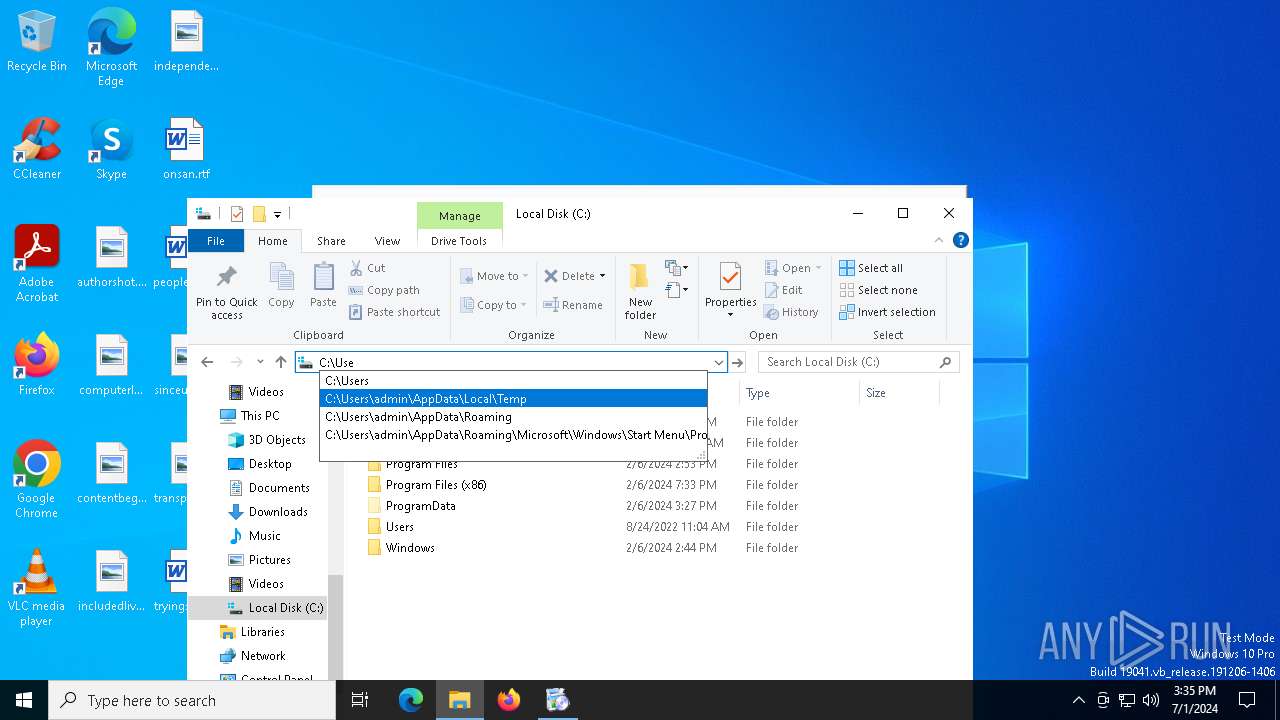The width and height of the screenshot is (1280, 720).
Task: Select Libraries in navigation pane
Action: pos(262,632)
